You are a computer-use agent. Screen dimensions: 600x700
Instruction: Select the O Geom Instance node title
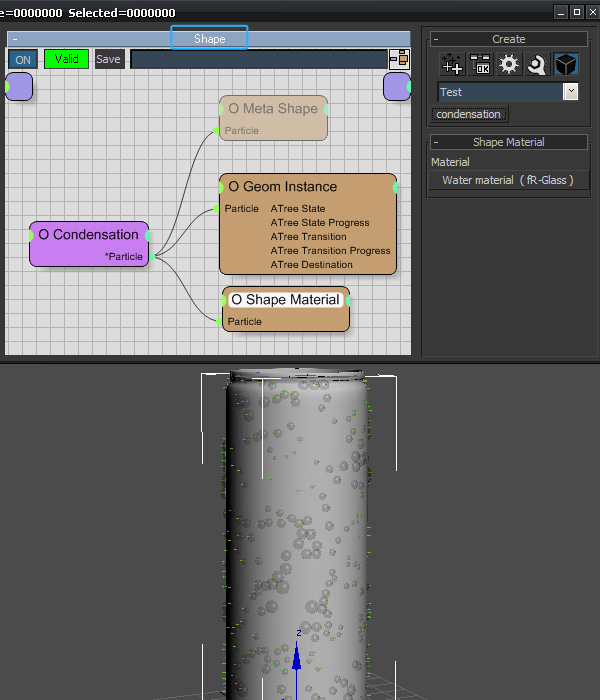pos(283,187)
